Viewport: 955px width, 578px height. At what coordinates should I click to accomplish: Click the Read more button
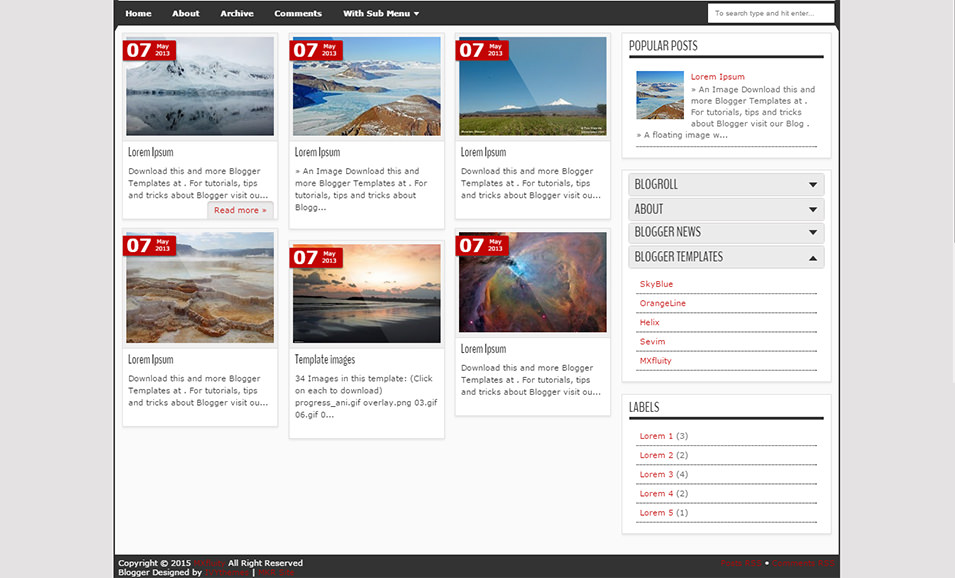pos(240,210)
